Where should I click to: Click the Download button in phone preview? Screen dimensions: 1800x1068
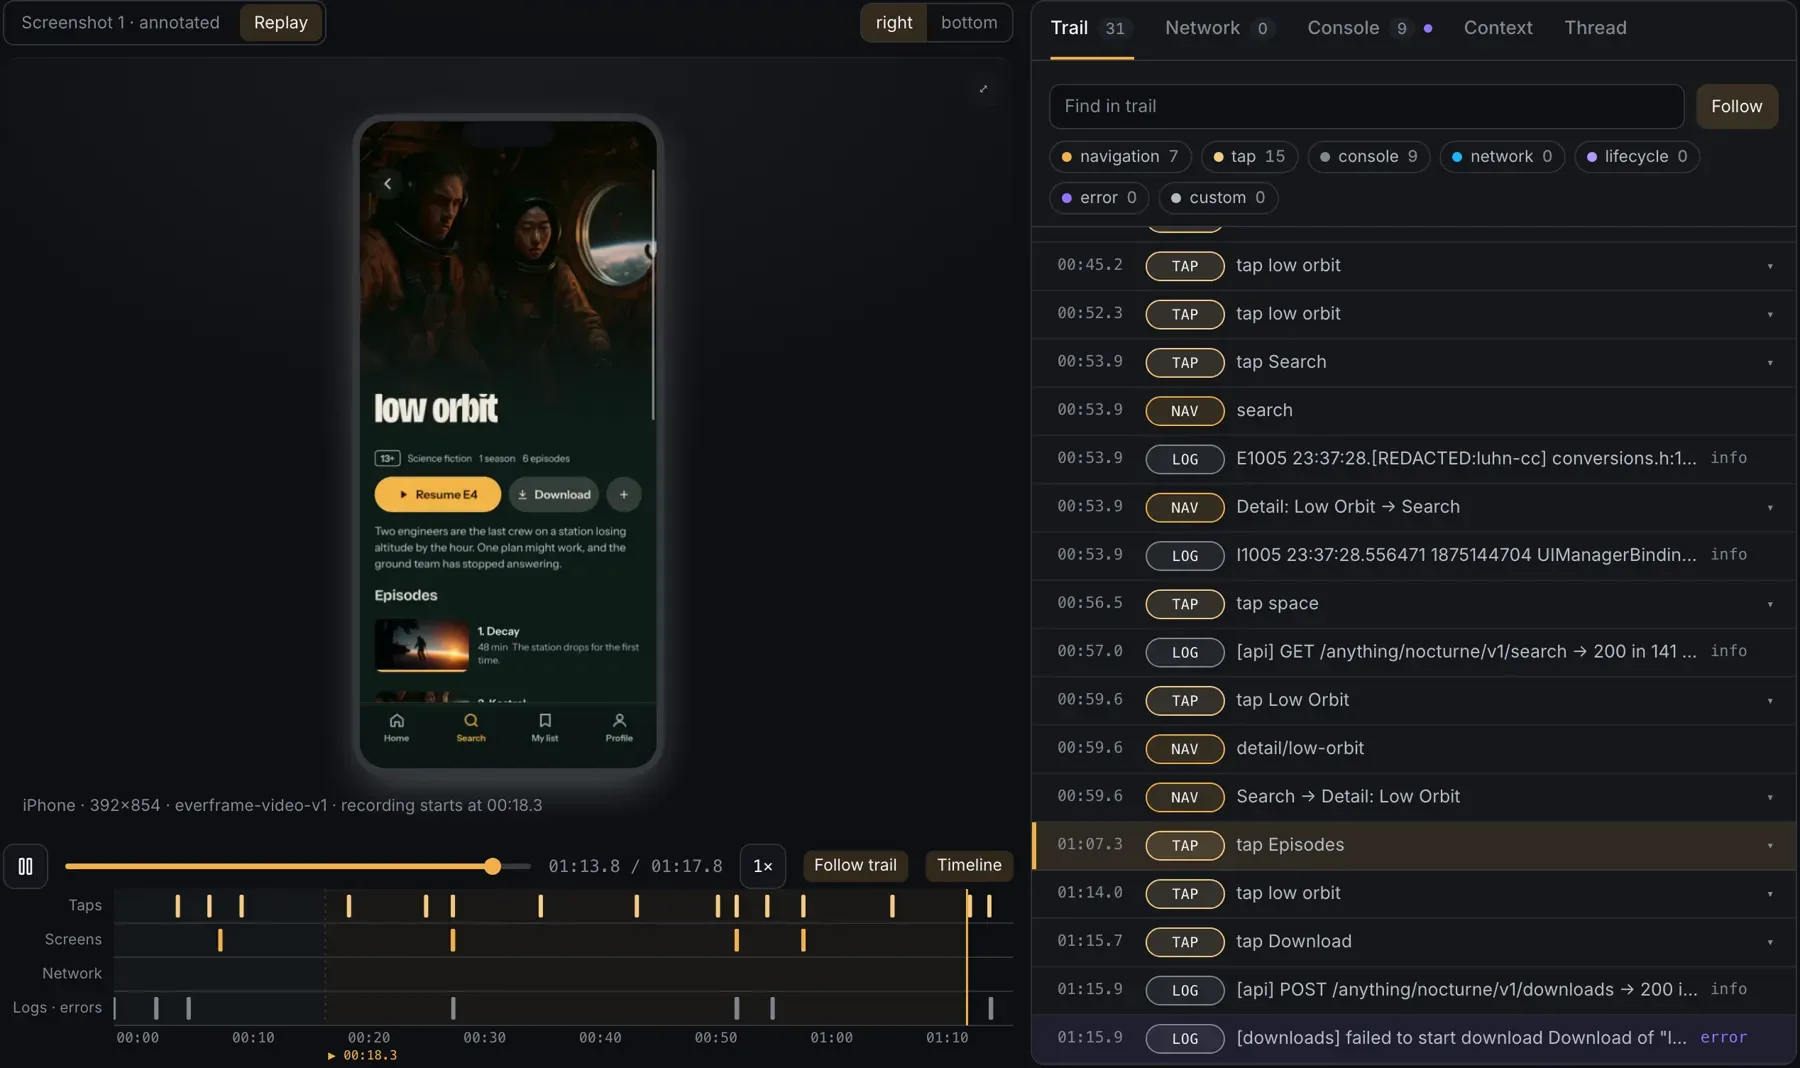point(554,494)
